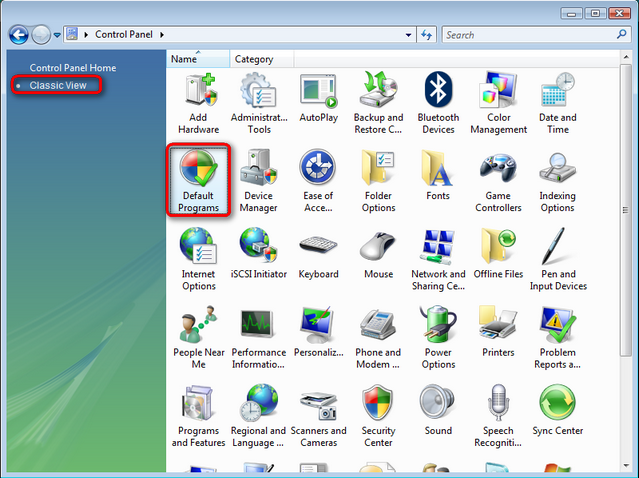This screenshot has width=639, height=478.
Task: Open the Default Programs icon
Action: click(198, 180)
